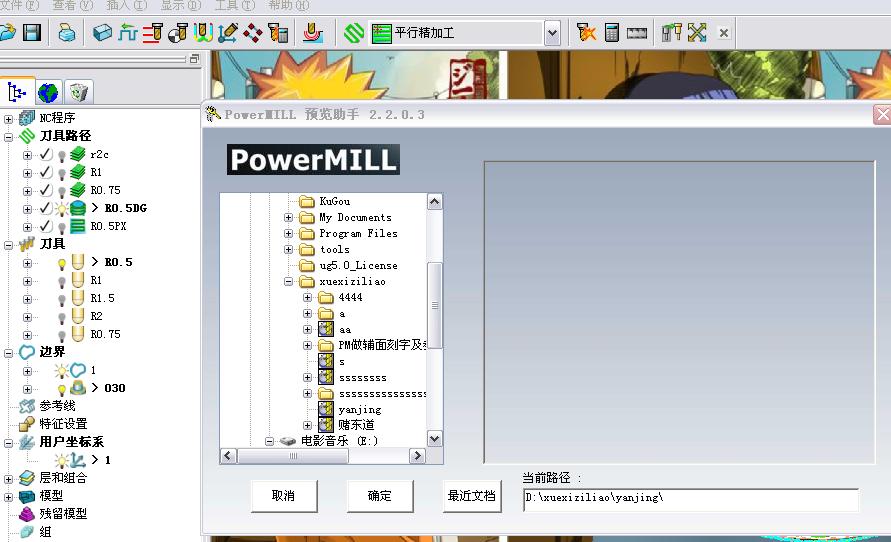Expand the 模型 tree node
Image resolution: width=891 pixels, height=542 pixels.
(9, 497)
